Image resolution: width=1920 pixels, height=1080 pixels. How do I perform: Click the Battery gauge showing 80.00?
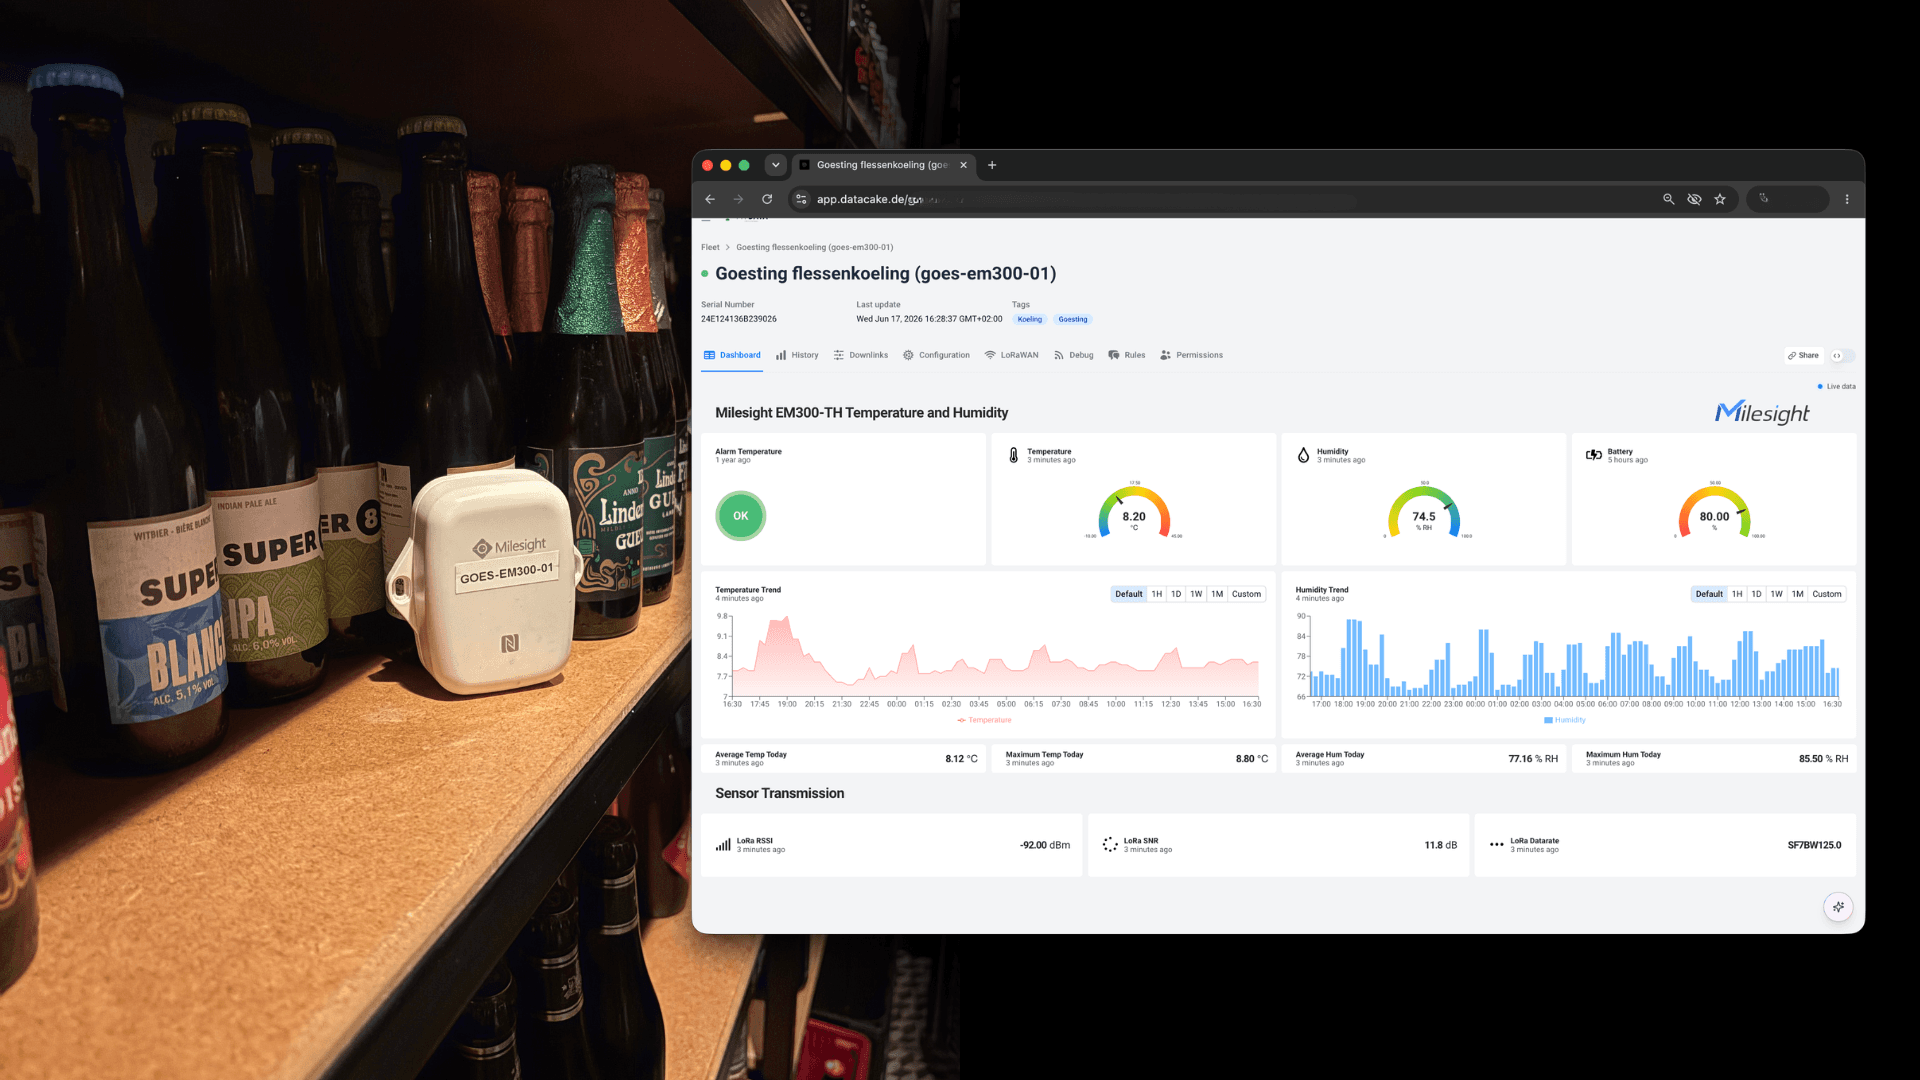1714,511
